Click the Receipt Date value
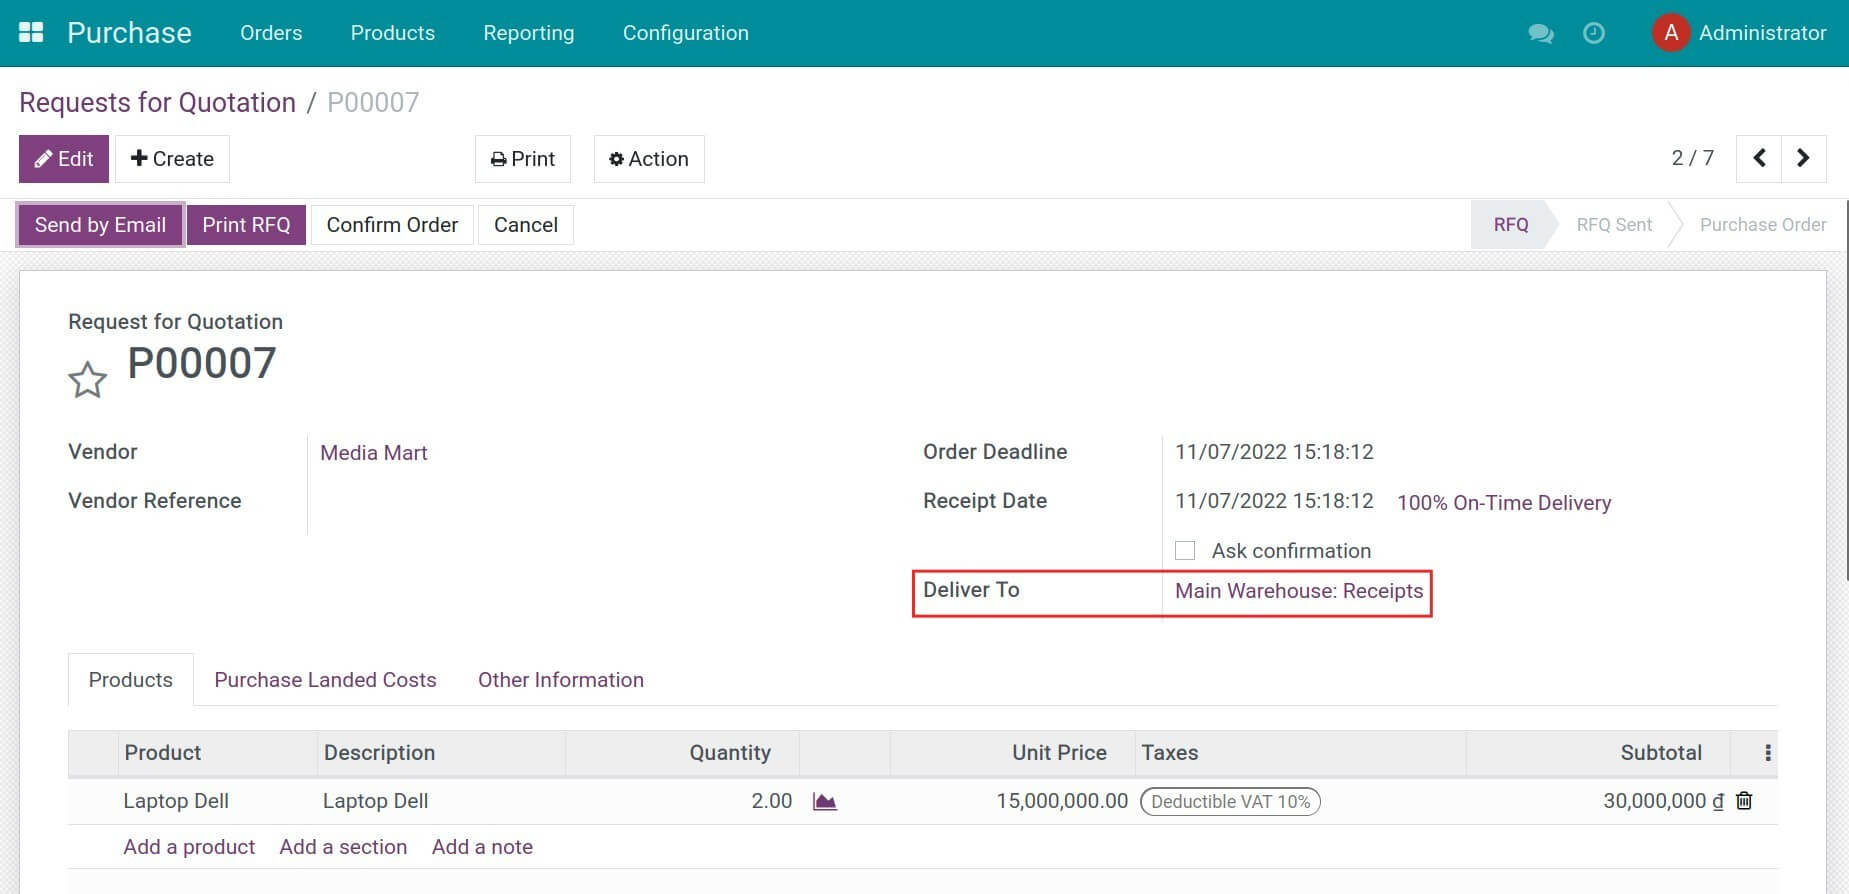The height and width of the screenshot is (894, 1849). (x=1274, y=501)
